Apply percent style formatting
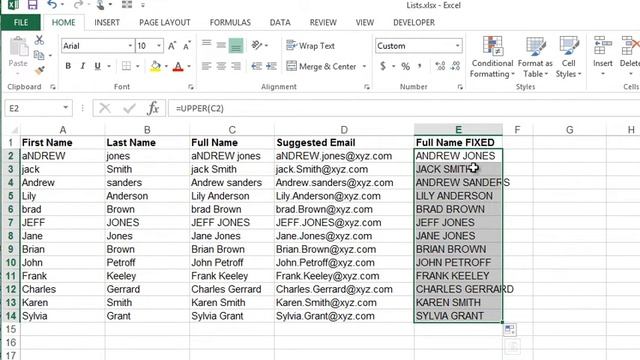Image resolution: width=640 pixels, height=360 pixels. 405,66
